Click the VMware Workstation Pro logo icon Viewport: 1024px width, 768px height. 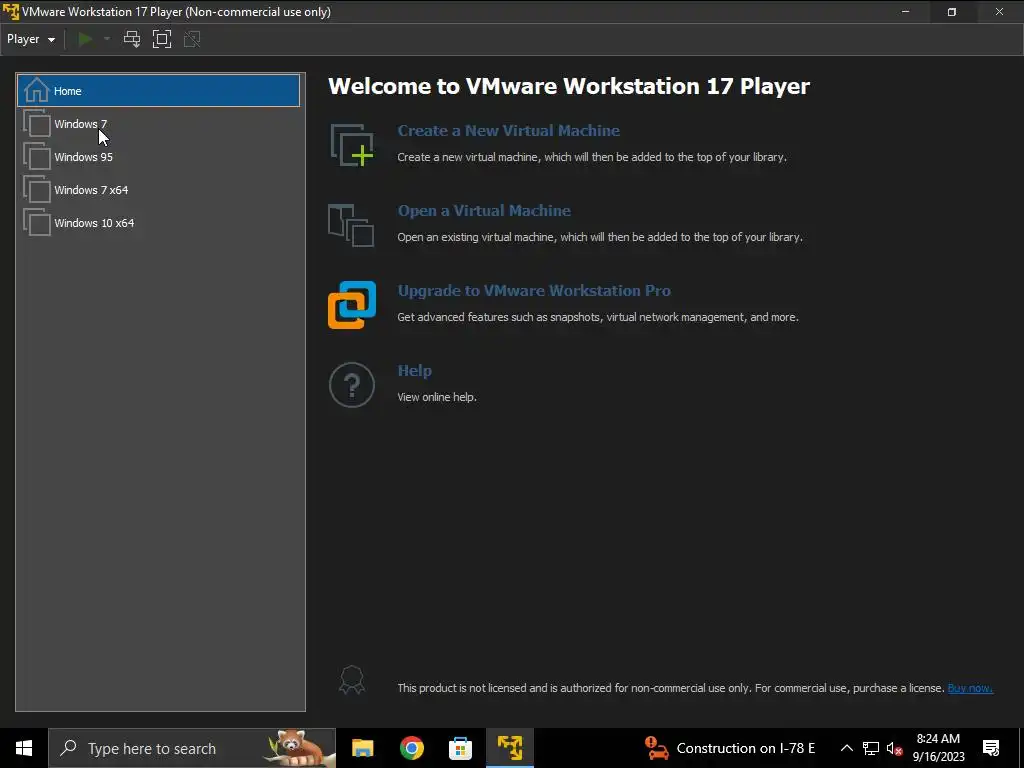pos(352,305)
